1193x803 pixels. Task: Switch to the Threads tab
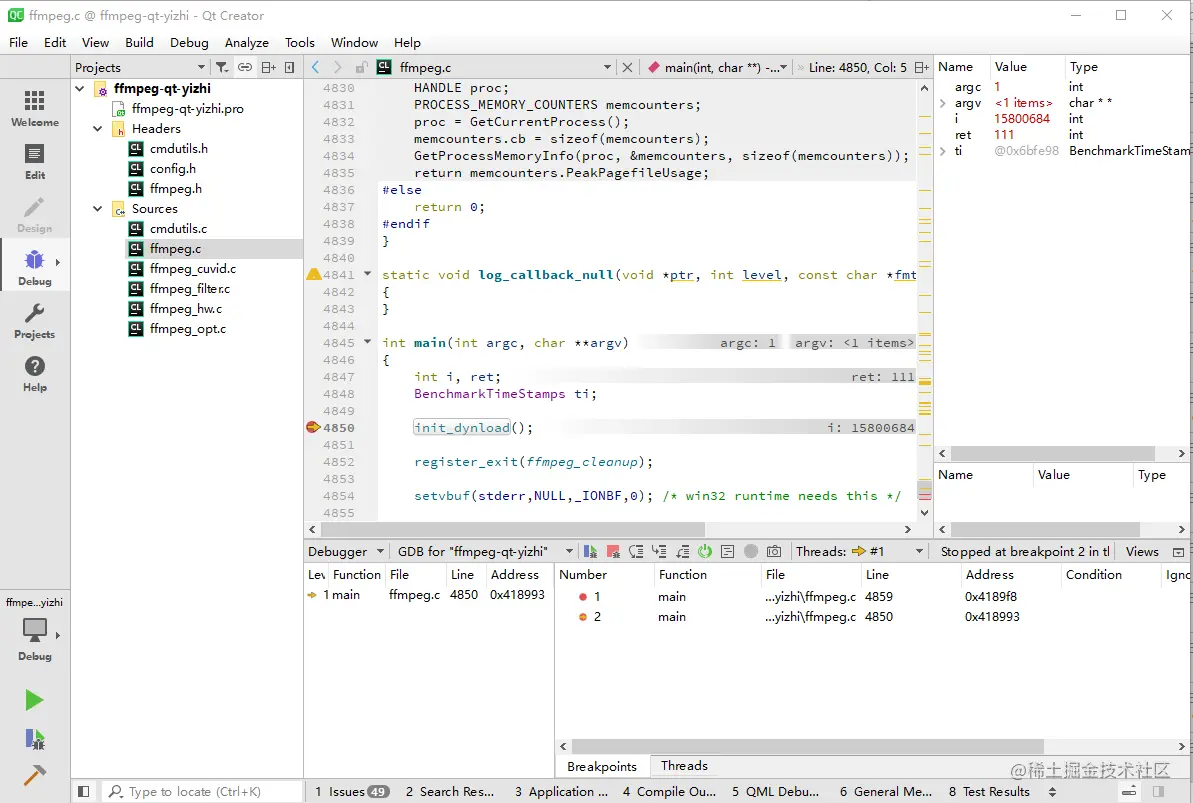pos(684,766)
